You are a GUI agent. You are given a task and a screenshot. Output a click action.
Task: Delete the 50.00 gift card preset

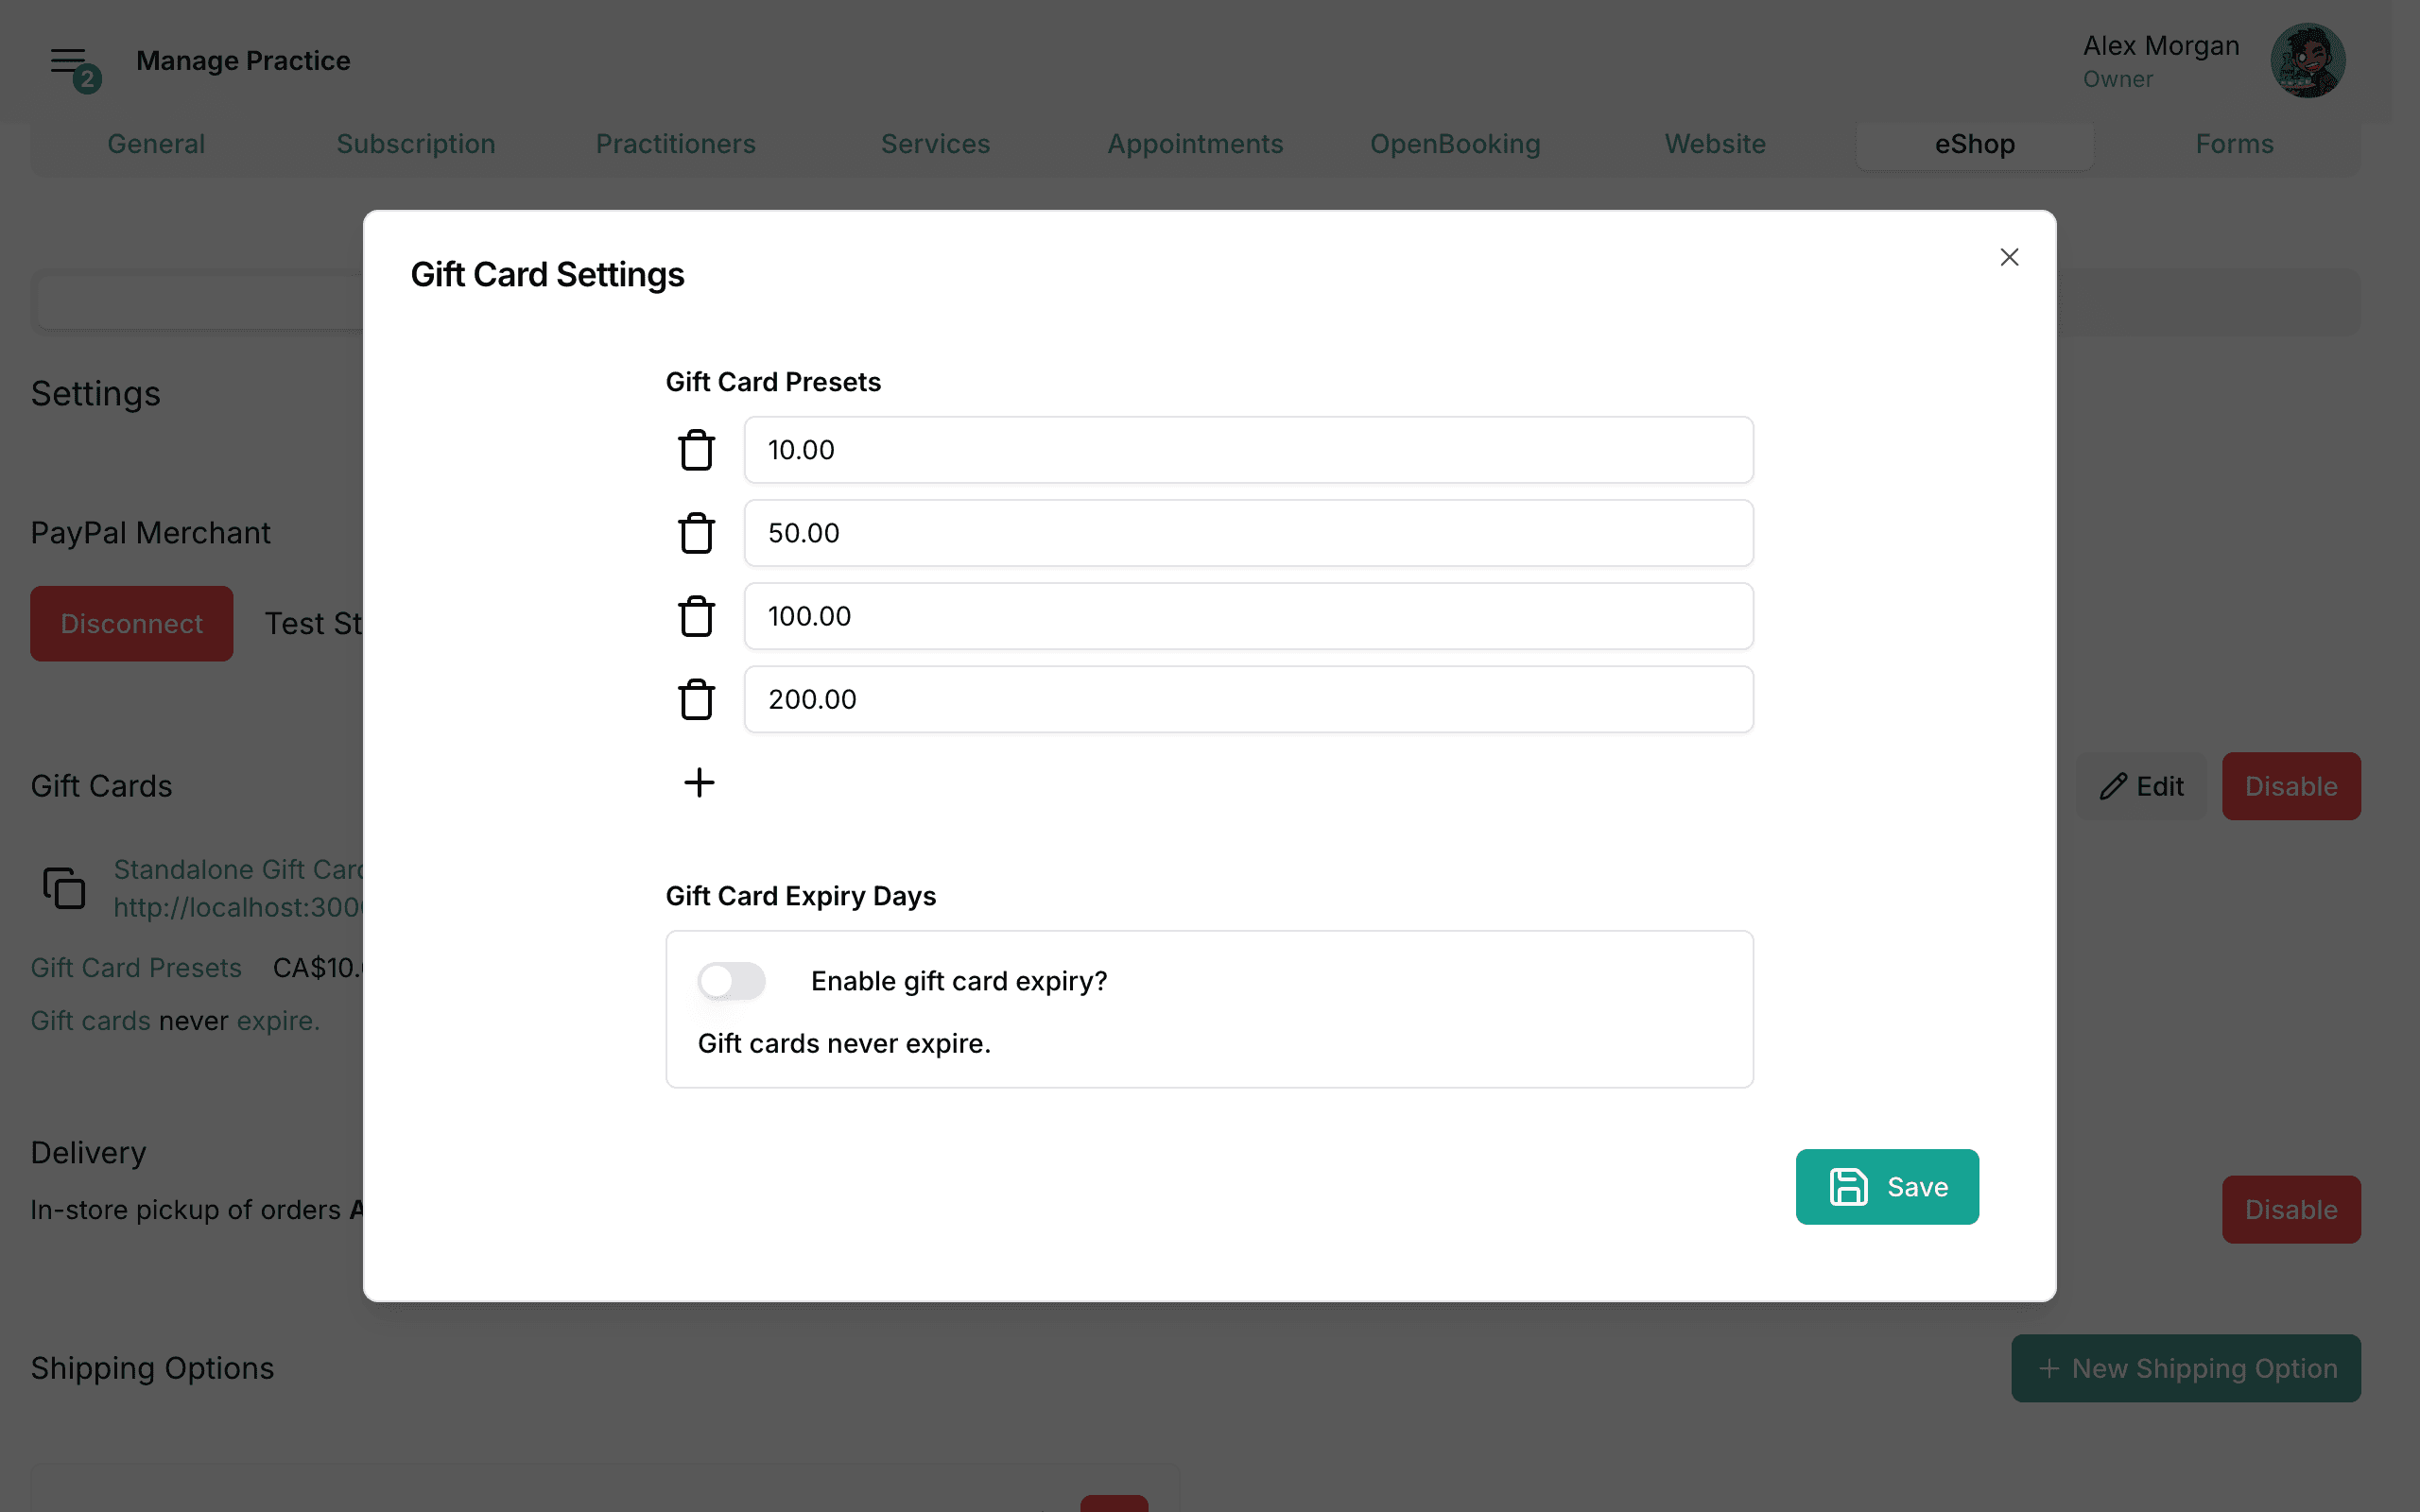tap(696, 533)
